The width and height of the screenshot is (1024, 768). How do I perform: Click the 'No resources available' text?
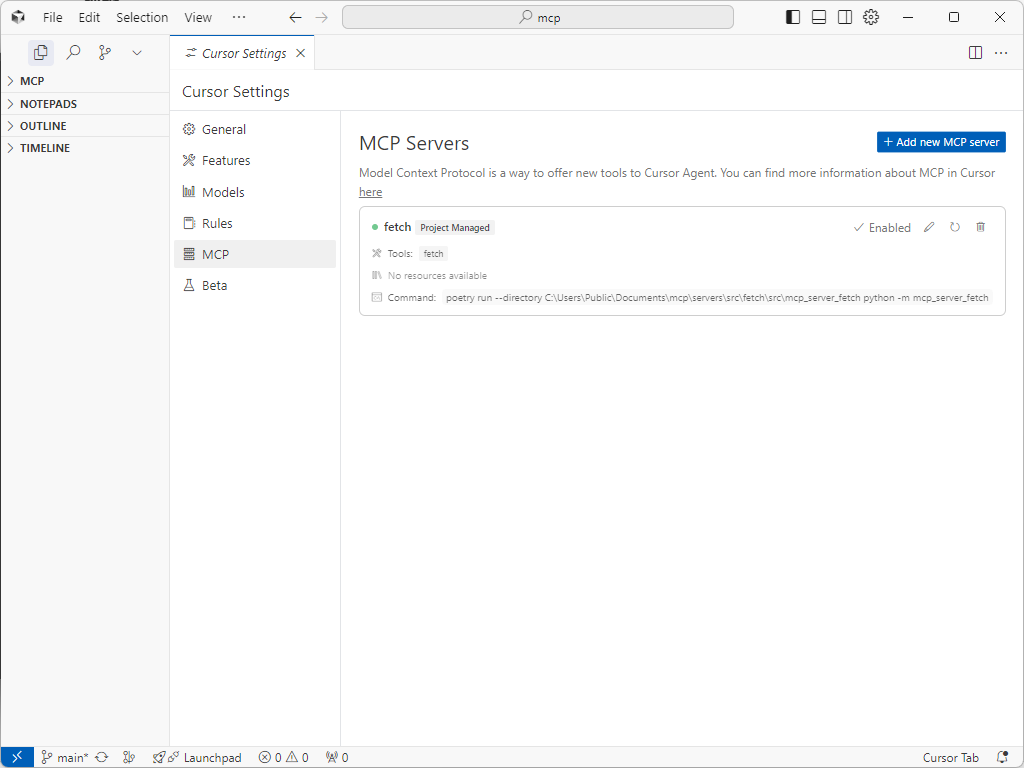[437, 276]
